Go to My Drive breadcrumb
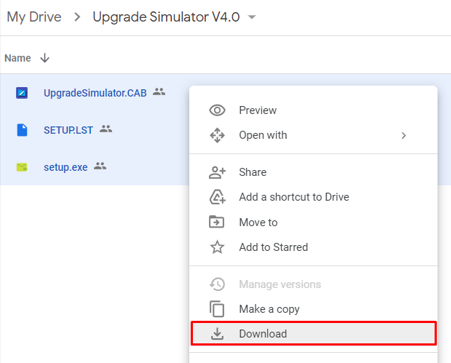 (34, 17)
